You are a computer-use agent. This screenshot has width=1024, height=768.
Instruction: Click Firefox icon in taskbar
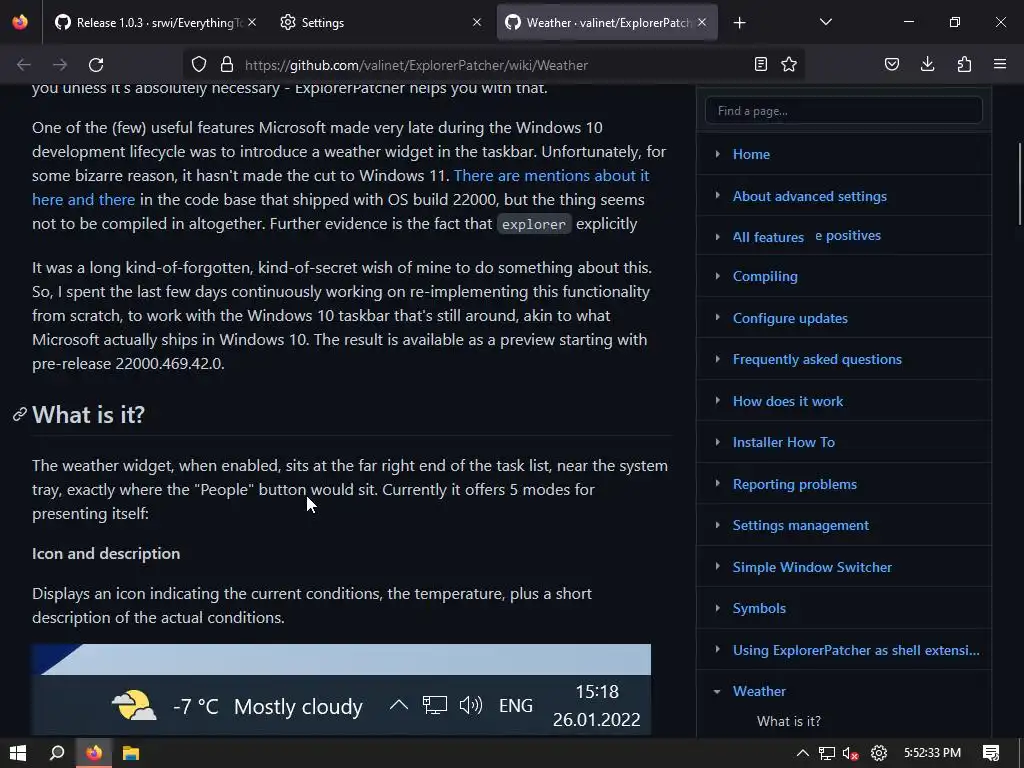point(94,753)
